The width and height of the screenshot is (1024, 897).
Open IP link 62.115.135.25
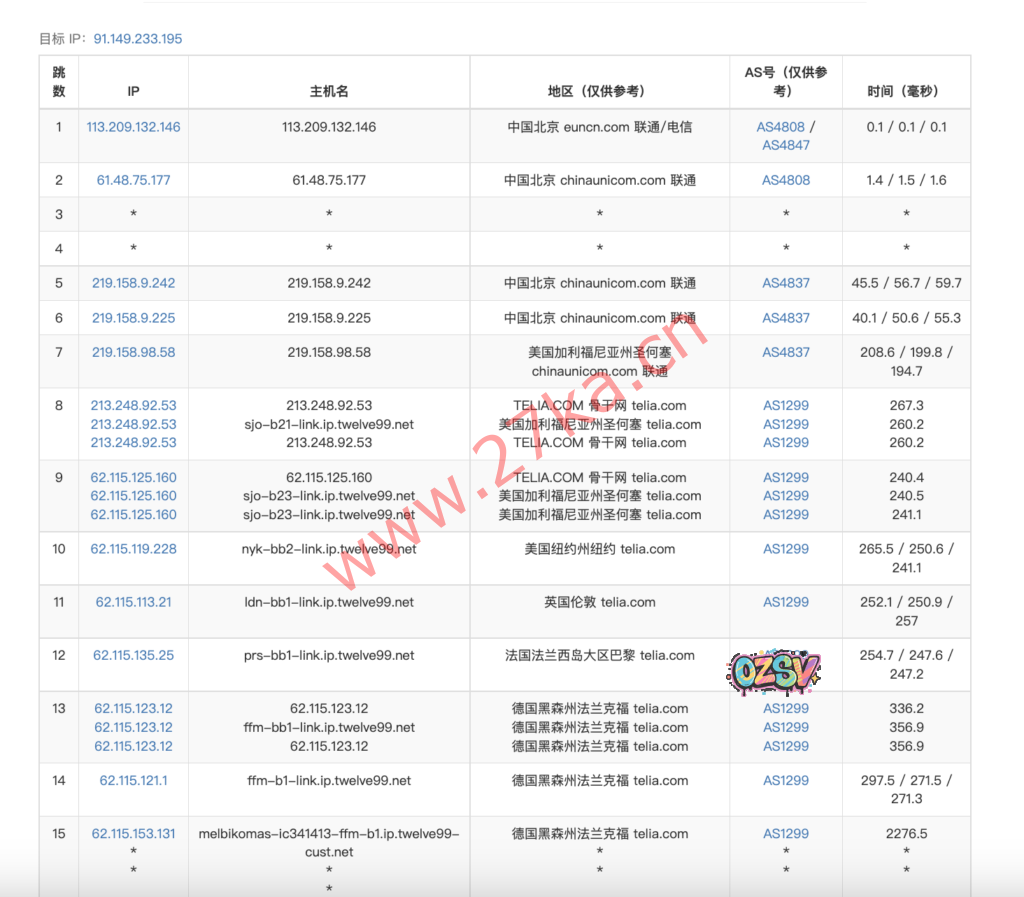pyautogui.click(x=133, y=655)
